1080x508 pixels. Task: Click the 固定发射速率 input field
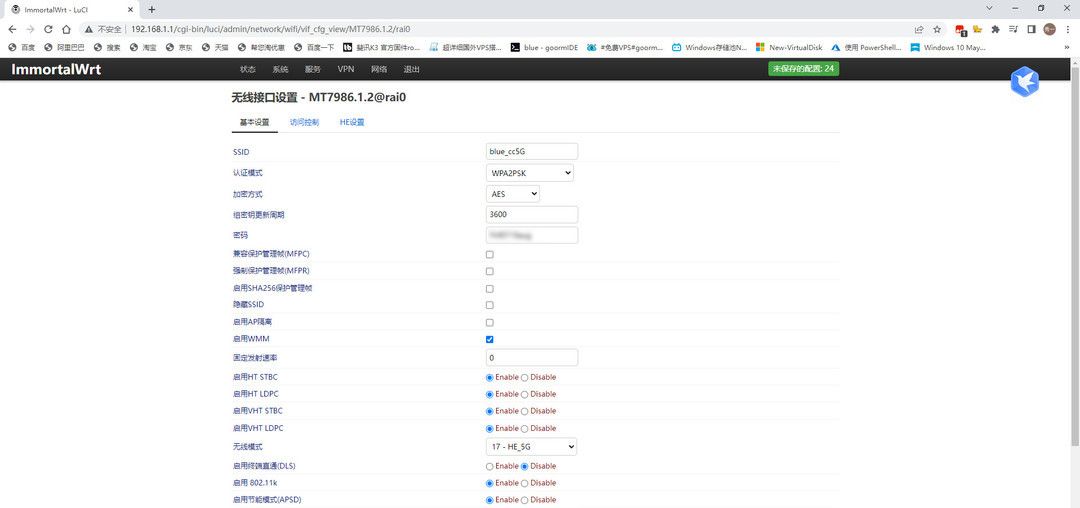click(532, 358)
